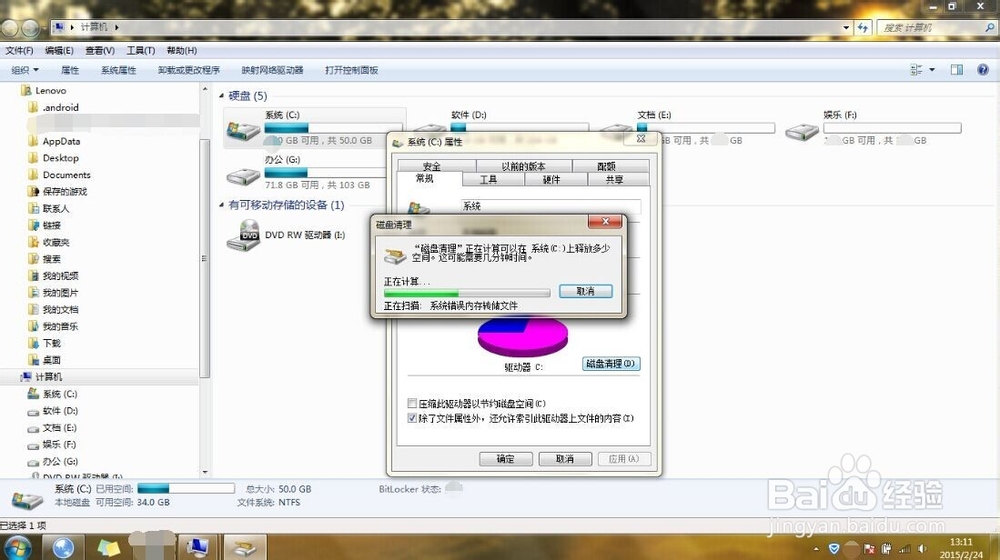
Task: Click the search magnifier icon
Action: click(x=989, y=27)
